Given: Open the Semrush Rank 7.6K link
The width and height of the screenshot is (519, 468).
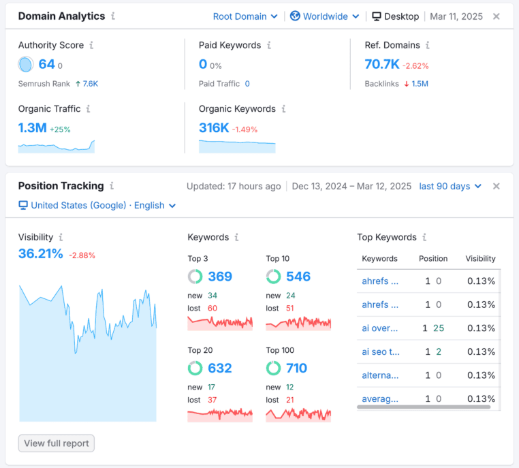Looking at the screenshot, I should pos(90,84).
